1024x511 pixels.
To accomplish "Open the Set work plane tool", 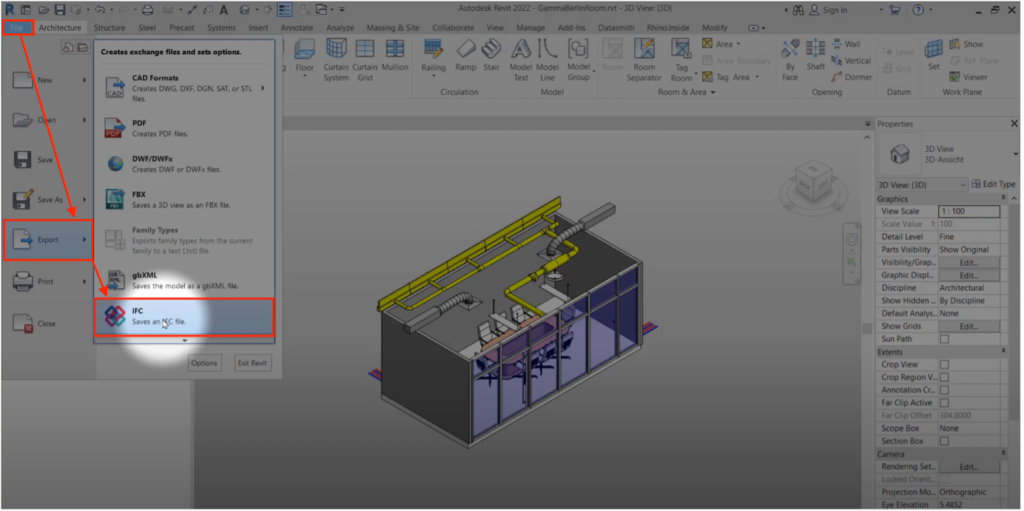I will coord(934,56).
